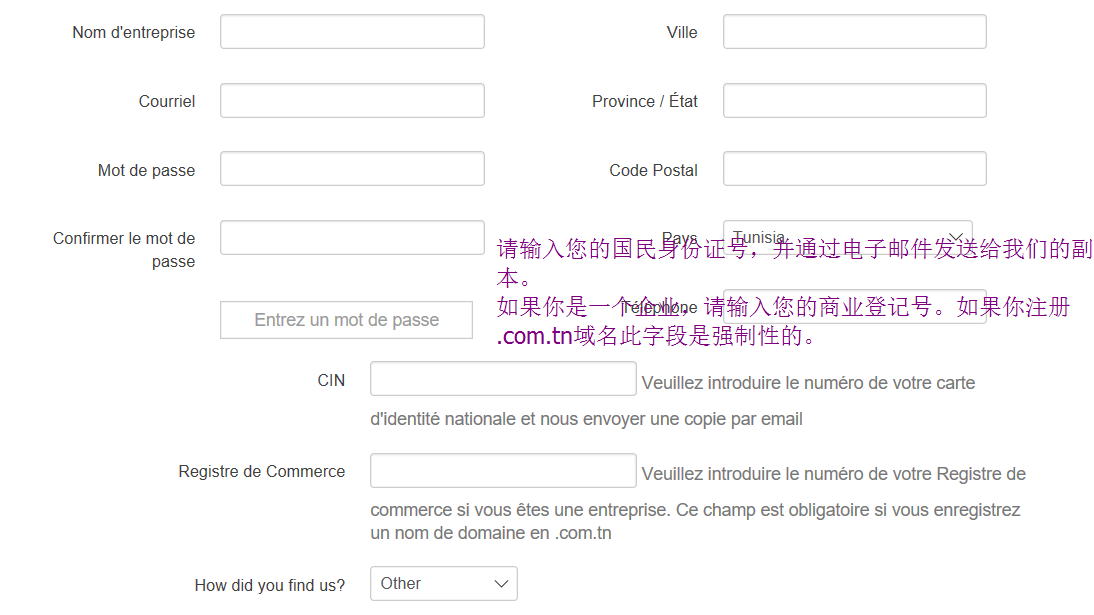
Task: Click the 'Registre de Commerce' text label
Action: 262,472
